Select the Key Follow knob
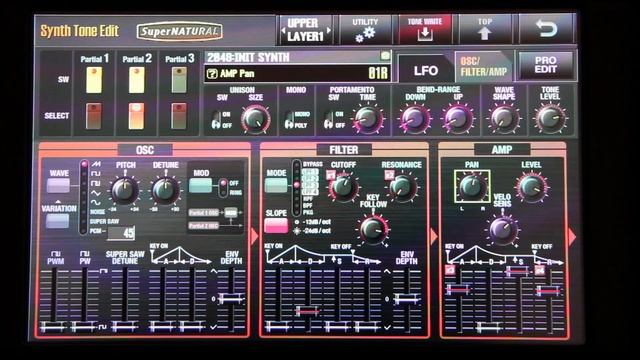640x360 pixels. 372,229
